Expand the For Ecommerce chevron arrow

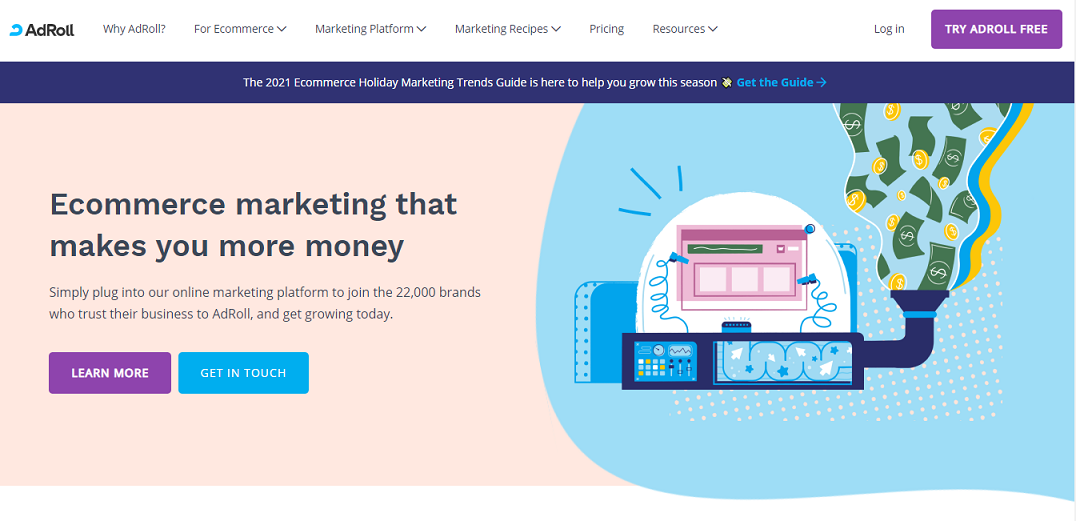tap(281, 29)
